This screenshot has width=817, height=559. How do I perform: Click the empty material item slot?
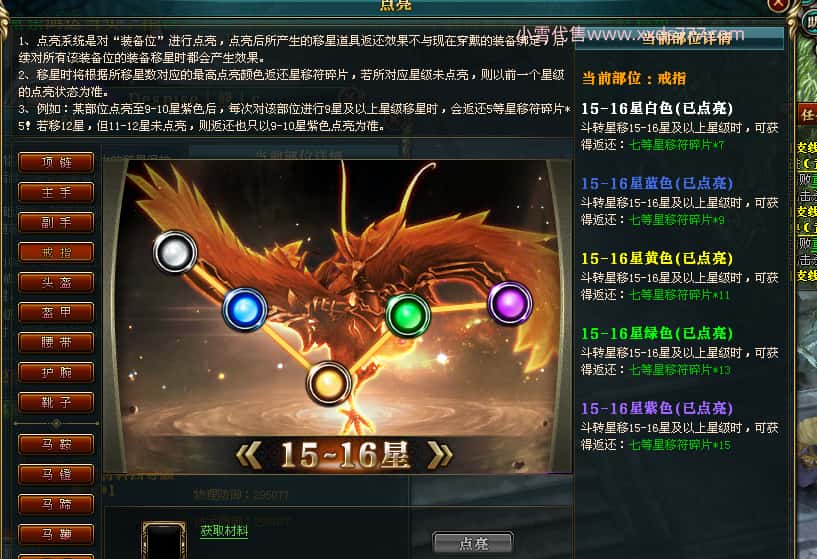(164, 540)
